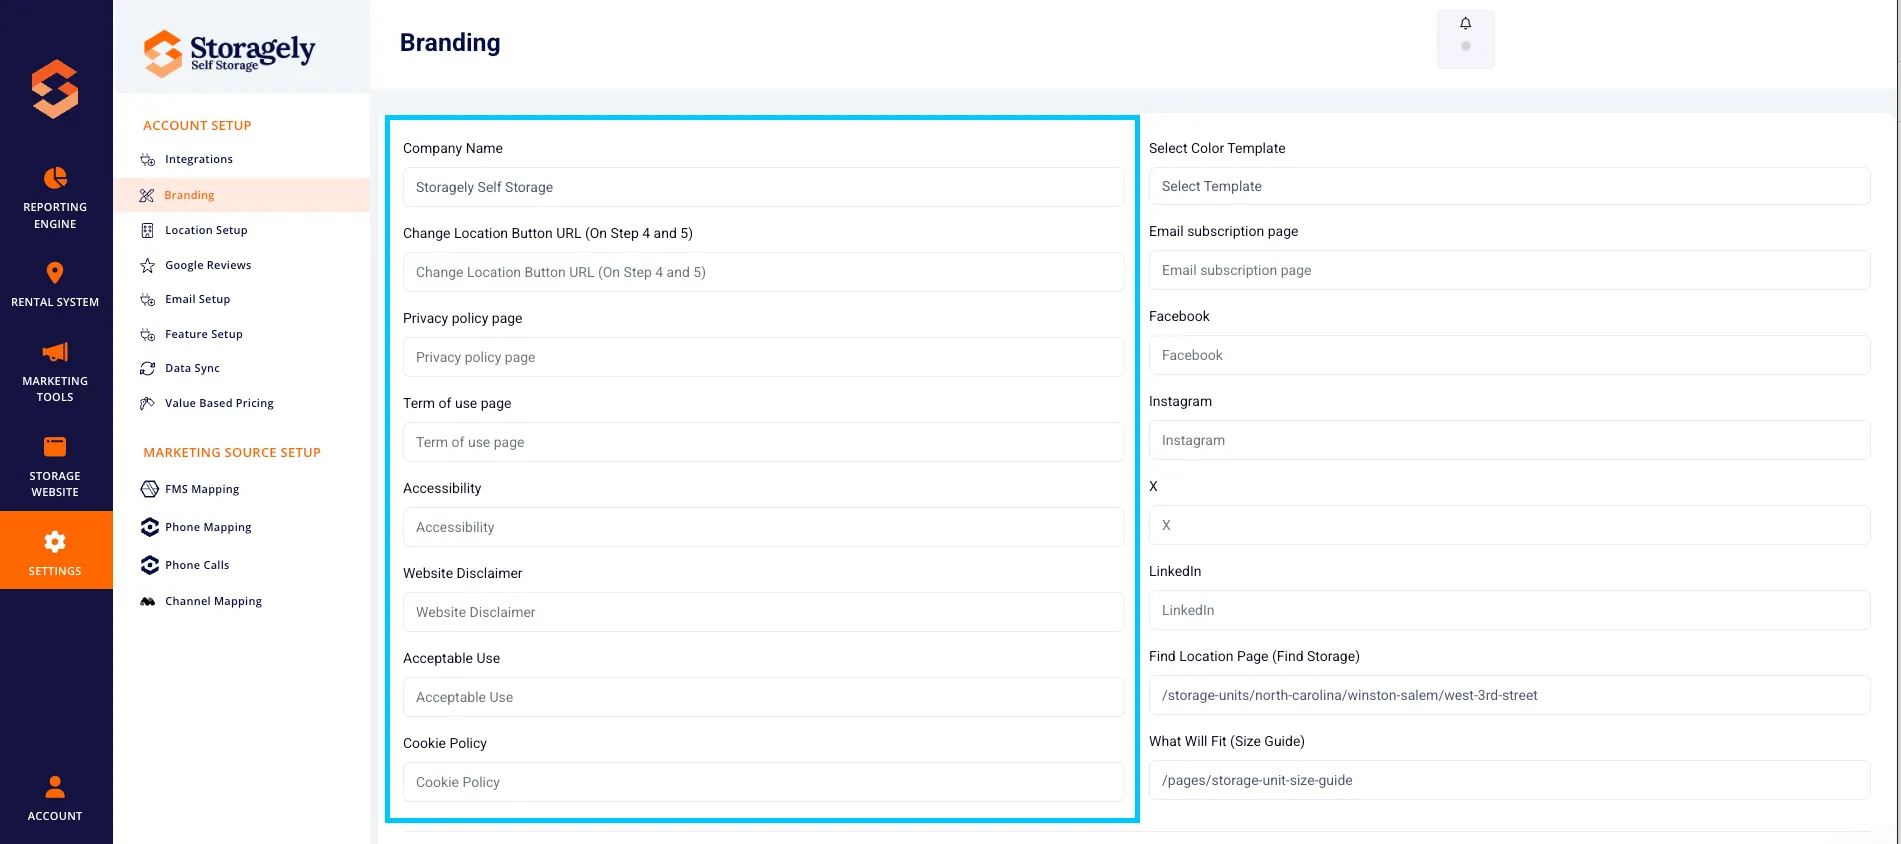The width and height of the screenshot is (1901, 844).
Task: Click the Storagely Self Storage header logo
Action: 230,53
